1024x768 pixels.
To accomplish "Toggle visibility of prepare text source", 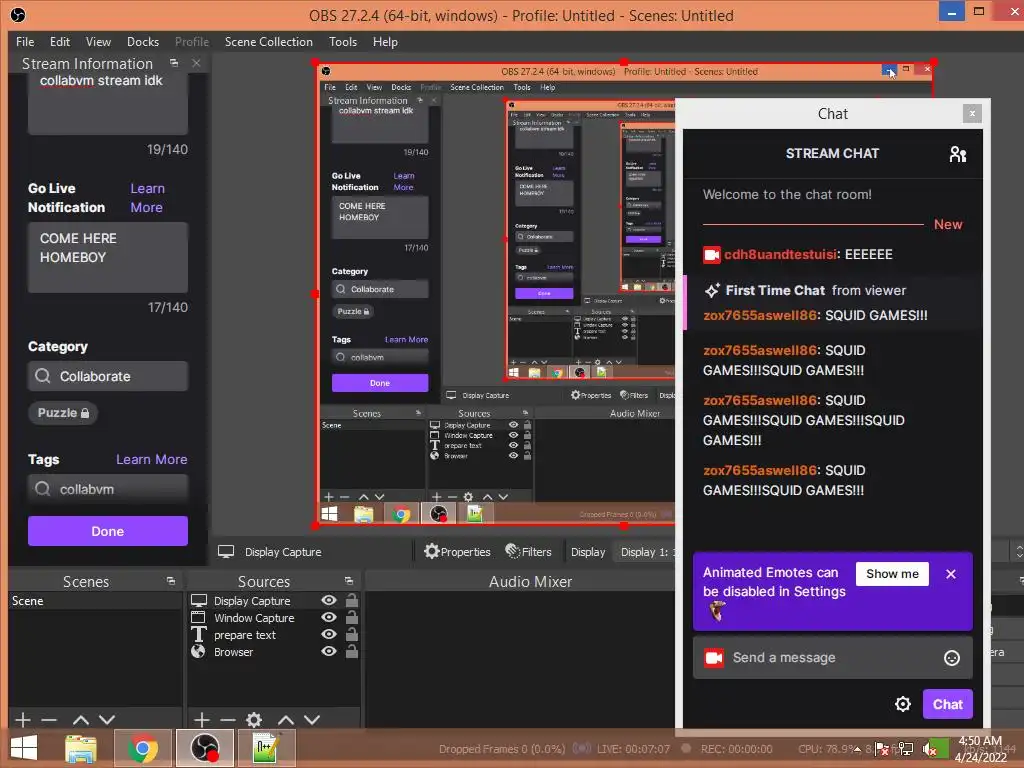I will pyautogui.click(x=329, y=634).
